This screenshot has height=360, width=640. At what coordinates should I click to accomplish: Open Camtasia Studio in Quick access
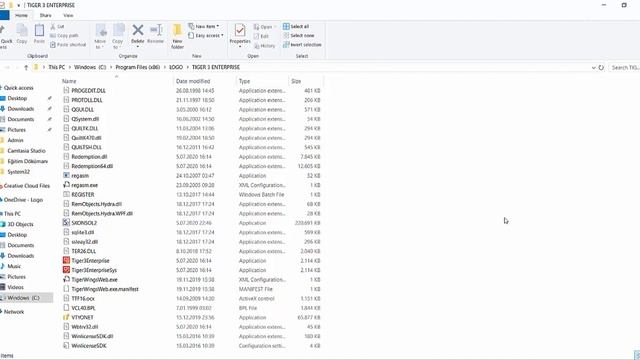click(x=26, y=151)
